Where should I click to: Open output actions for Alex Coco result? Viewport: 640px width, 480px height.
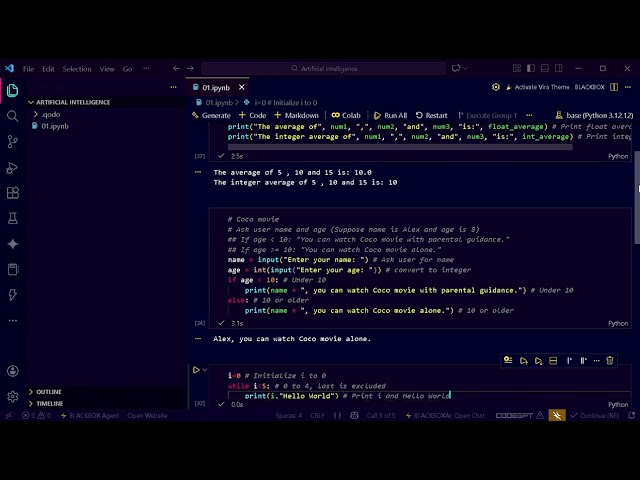pos(198,339)
